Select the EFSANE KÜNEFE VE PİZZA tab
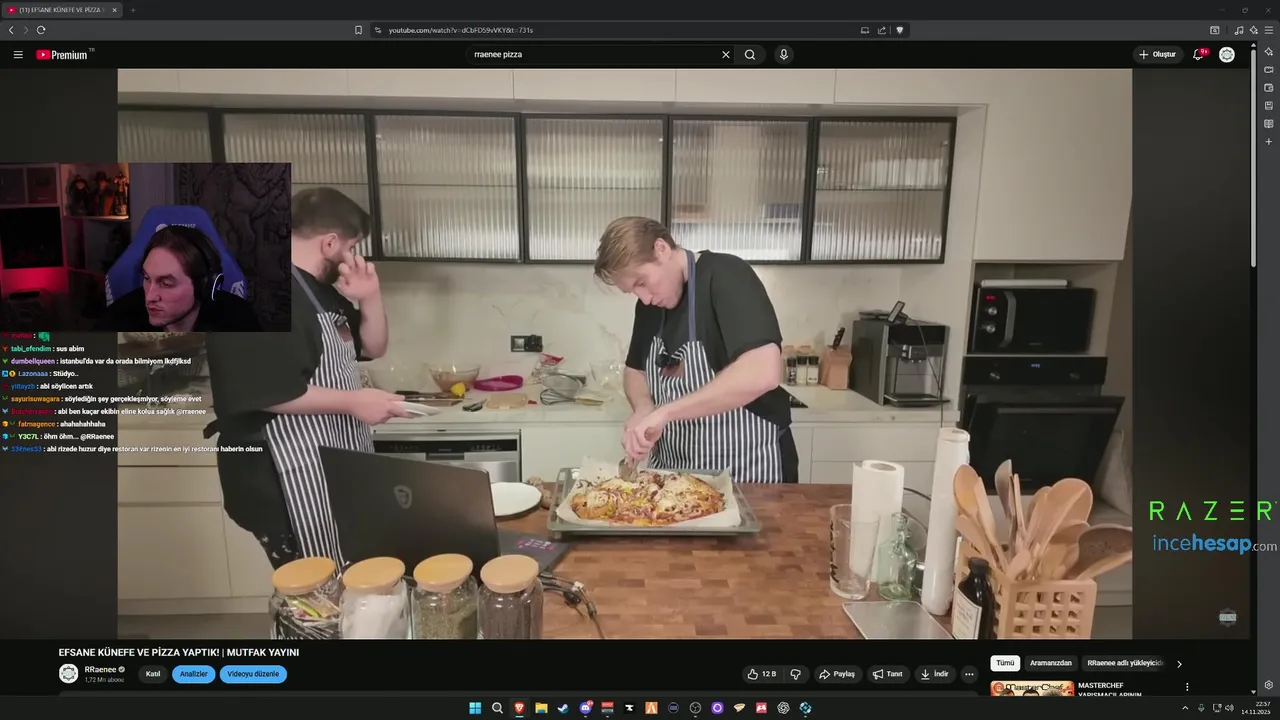This screenshot has width=1280, height=720. click(60, 10)
